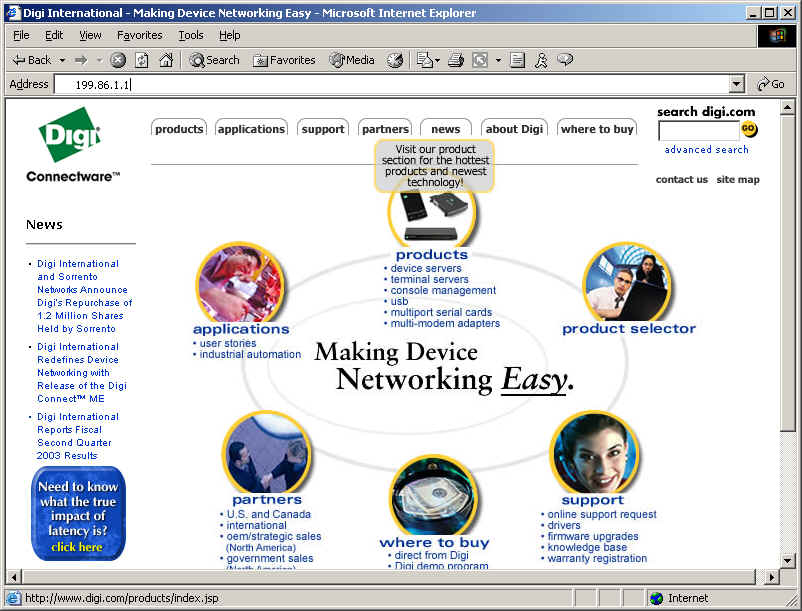The width and height of the screenshot is (802, 611).
Task: Go to the Home page icon
Action: tap(165, 60)
